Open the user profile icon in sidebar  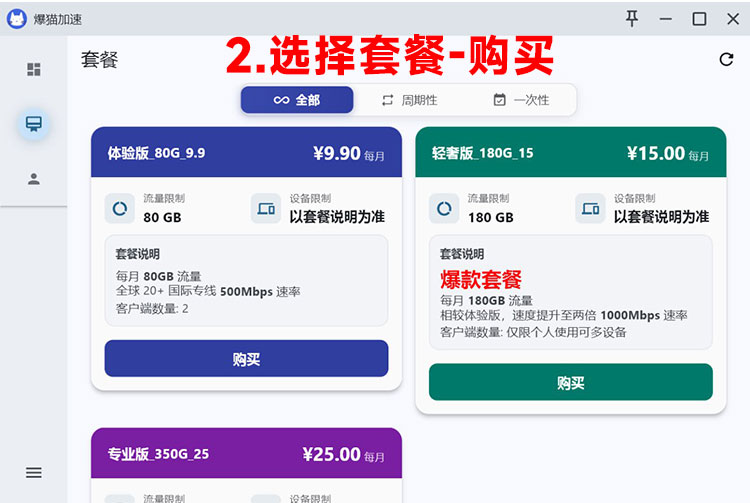pyautogui.click(x=34, y=179)
